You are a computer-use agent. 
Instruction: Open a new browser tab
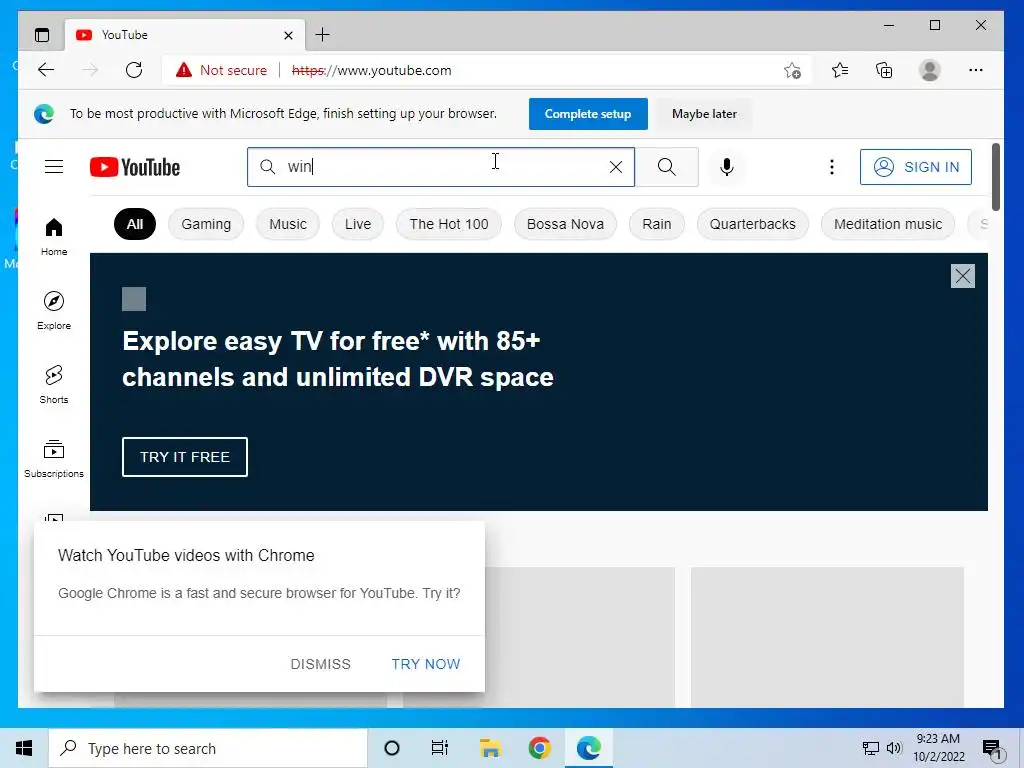(x=323, y=35)
